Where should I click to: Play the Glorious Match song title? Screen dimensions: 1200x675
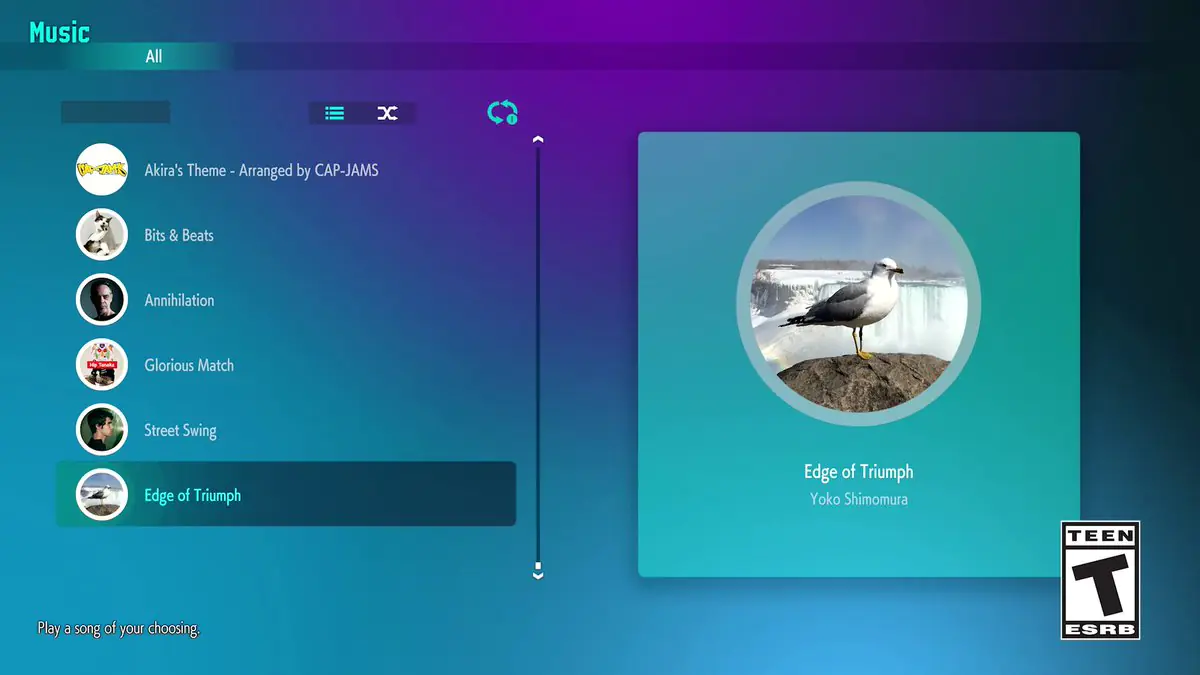tap(189, 365)
